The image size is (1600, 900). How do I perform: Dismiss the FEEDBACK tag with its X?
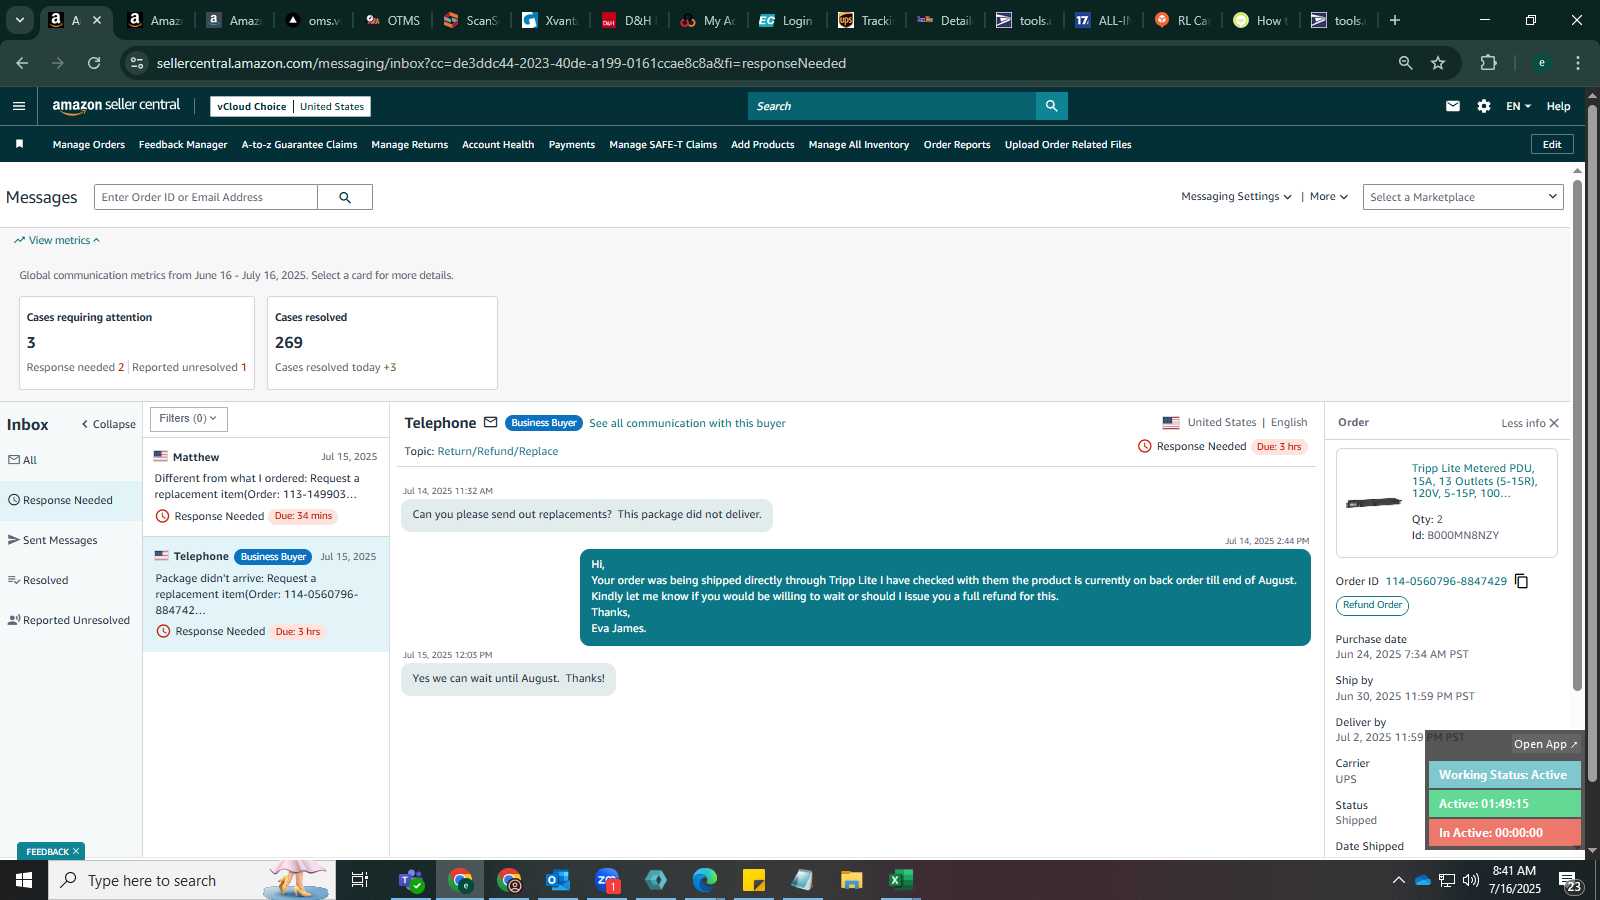pyautogui.click(x=76, y=851)
